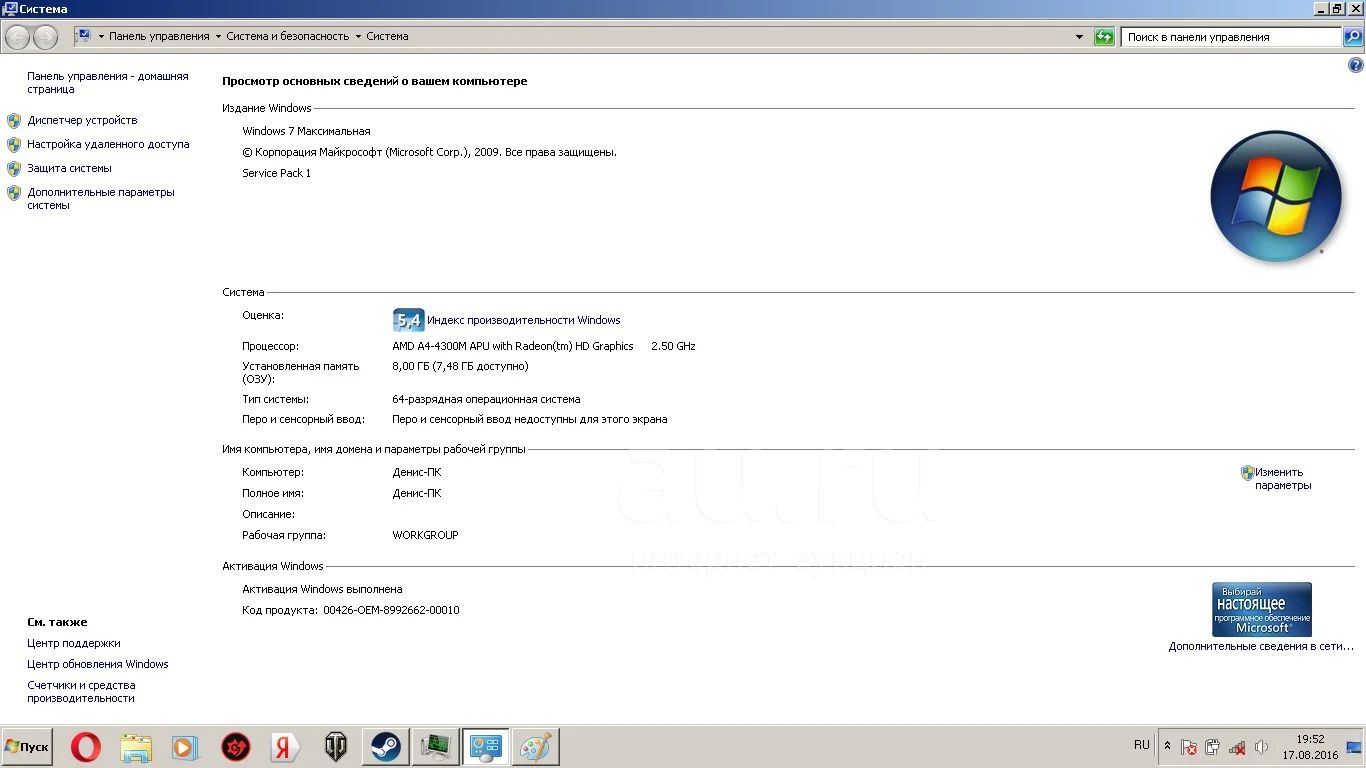Viewport: 1366px width, 768px height.
Task: Open Центр обновления Windows link
Action: (x=98, y=664)
